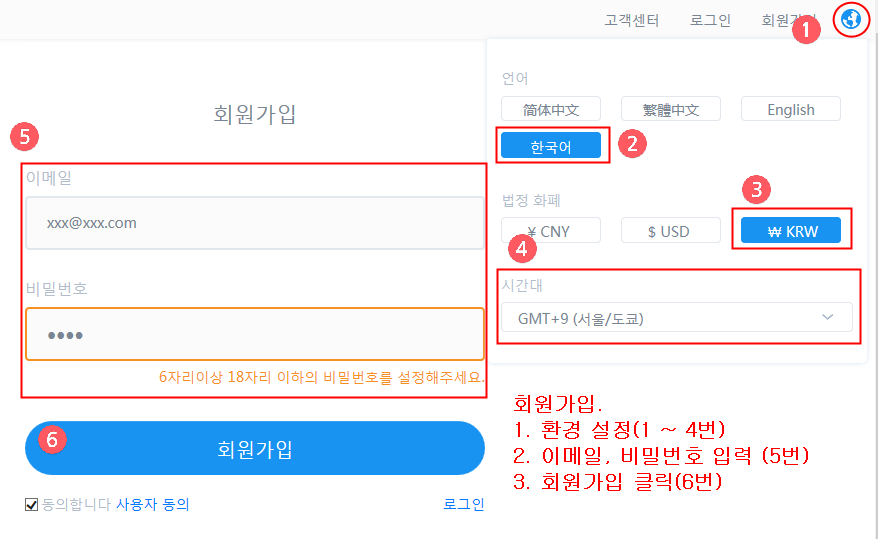The width and height of the screenshot is (878, 539).
Task: Choose ¥ CNY currency
Action: pyautogui.click(x=550, y=231)
